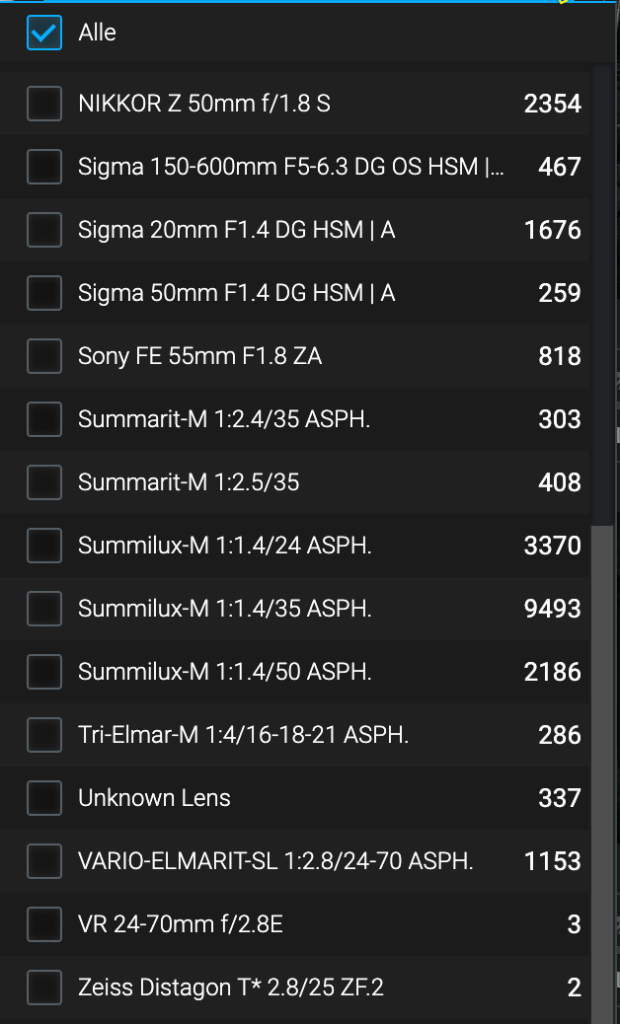Check Tri-Elmar-M 1:4/16-18-21 ASPH. box
Image resolution: width=620 pixels, height=1024 pixels.
coord(44,735)
